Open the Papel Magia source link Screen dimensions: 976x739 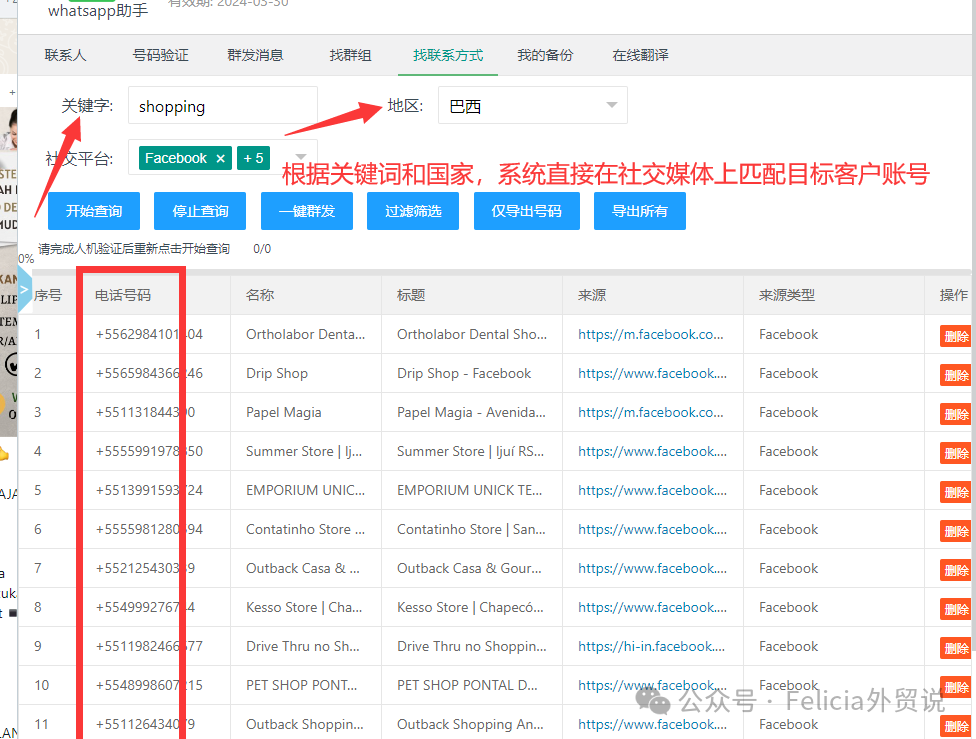coord(650,412)
